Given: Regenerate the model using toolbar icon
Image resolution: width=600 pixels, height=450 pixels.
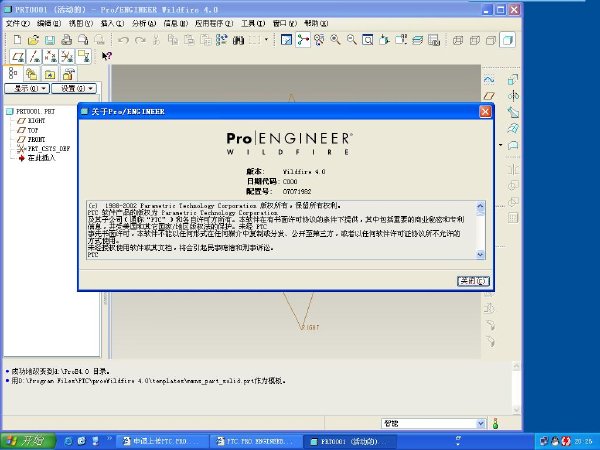Looking at the screenshot, I should coord(222,40).
